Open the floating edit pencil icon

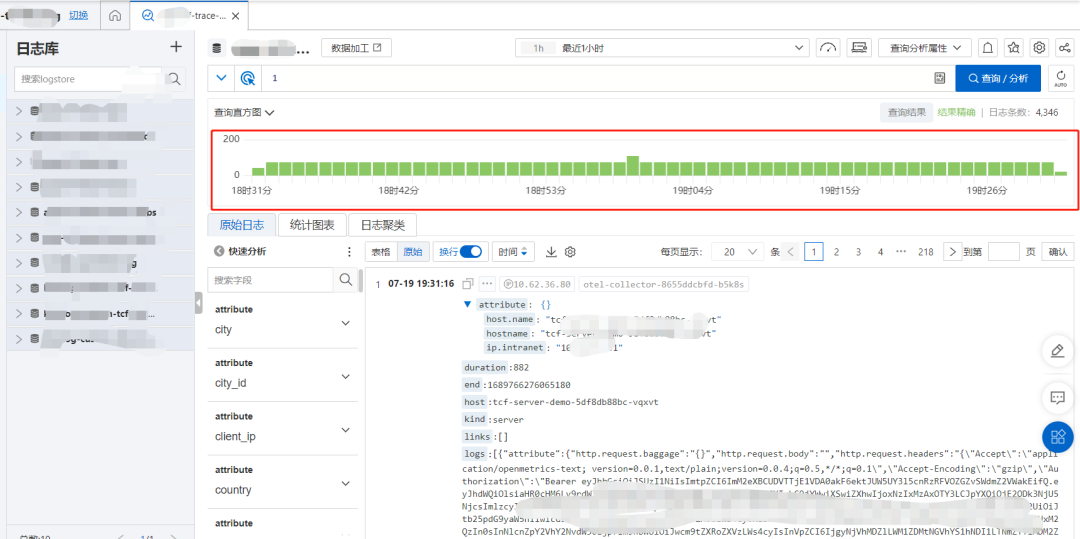tap(1057, 351)
